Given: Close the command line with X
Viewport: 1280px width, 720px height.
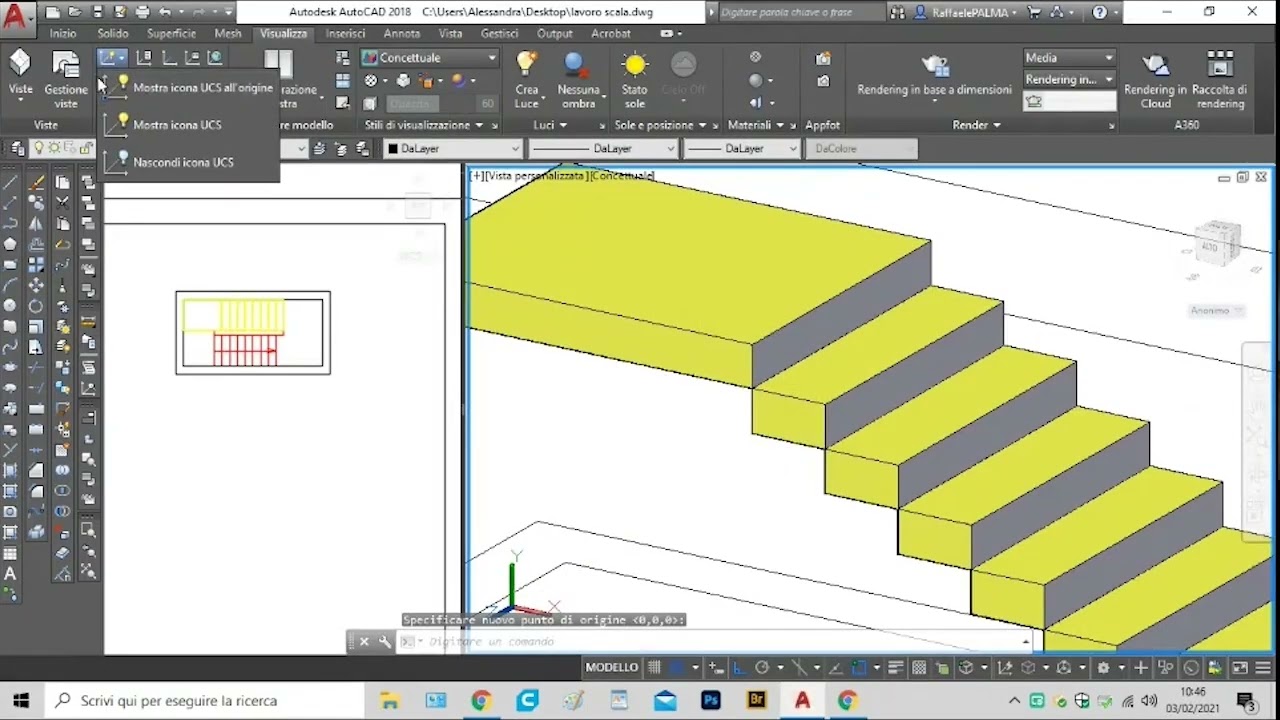Looking at the screenshot, I should click(364, 642).
